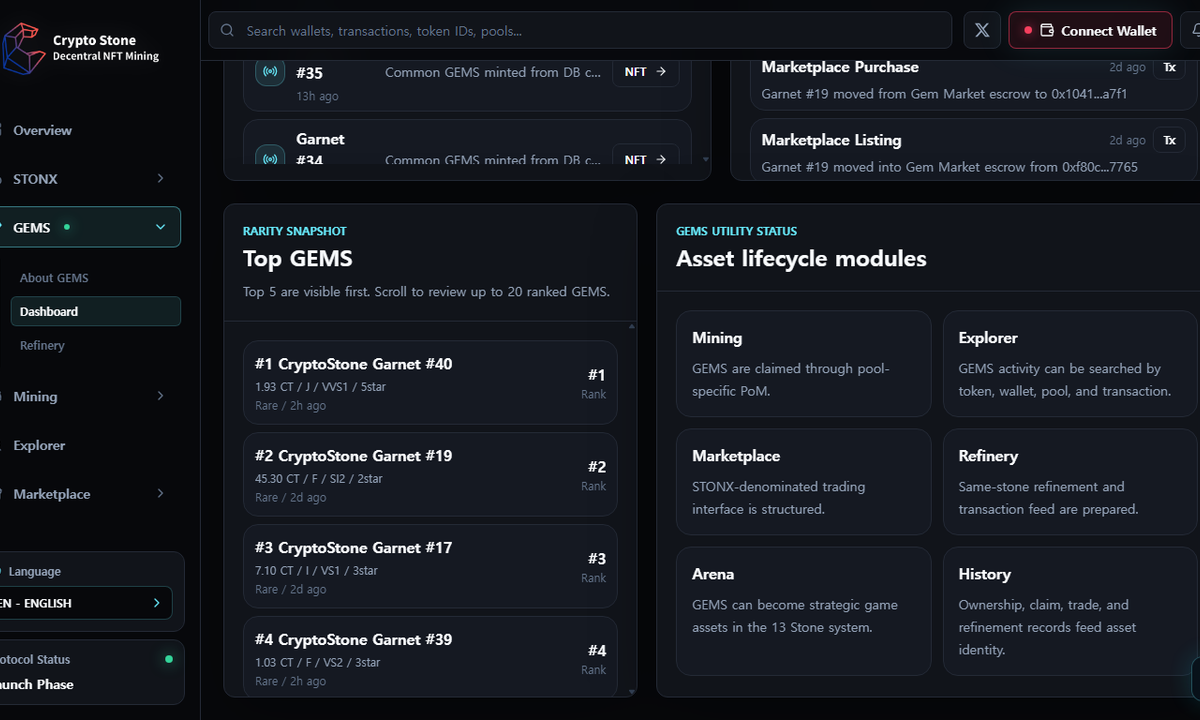Viewport: 1200px width, 720px height.
Task: Click the Connect Wallet button
Action: (1090, 31)
